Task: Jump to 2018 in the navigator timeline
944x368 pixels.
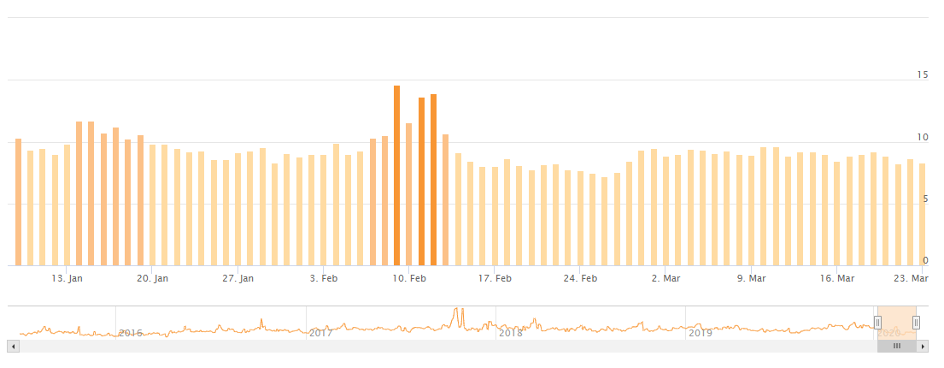Action: [510, 332]
